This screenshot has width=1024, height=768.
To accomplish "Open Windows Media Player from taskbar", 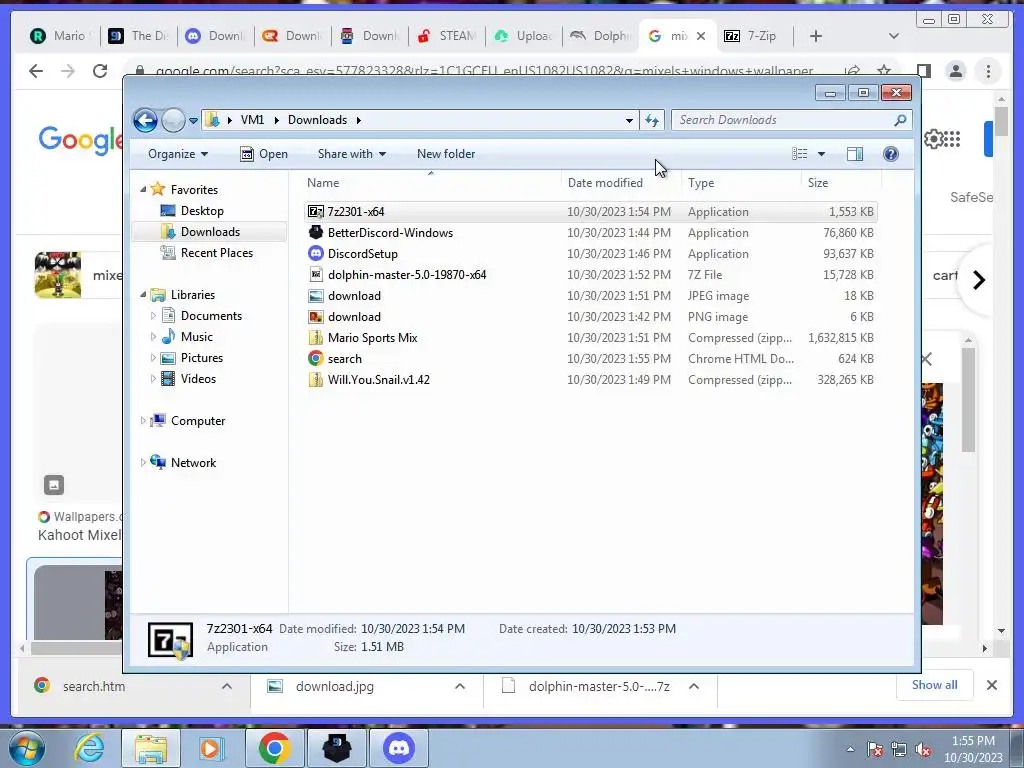I will tap(211, 748).
